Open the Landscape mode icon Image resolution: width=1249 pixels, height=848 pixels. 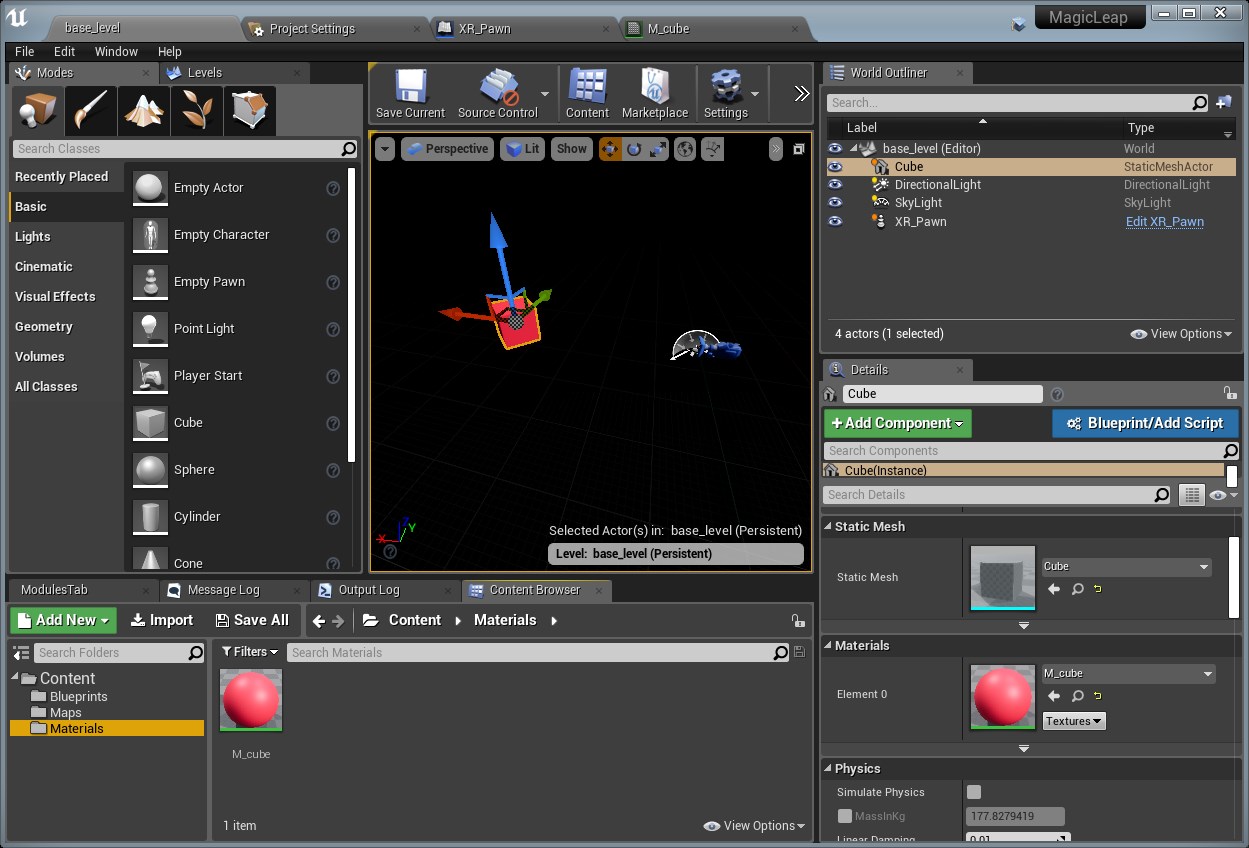[144, 109]
